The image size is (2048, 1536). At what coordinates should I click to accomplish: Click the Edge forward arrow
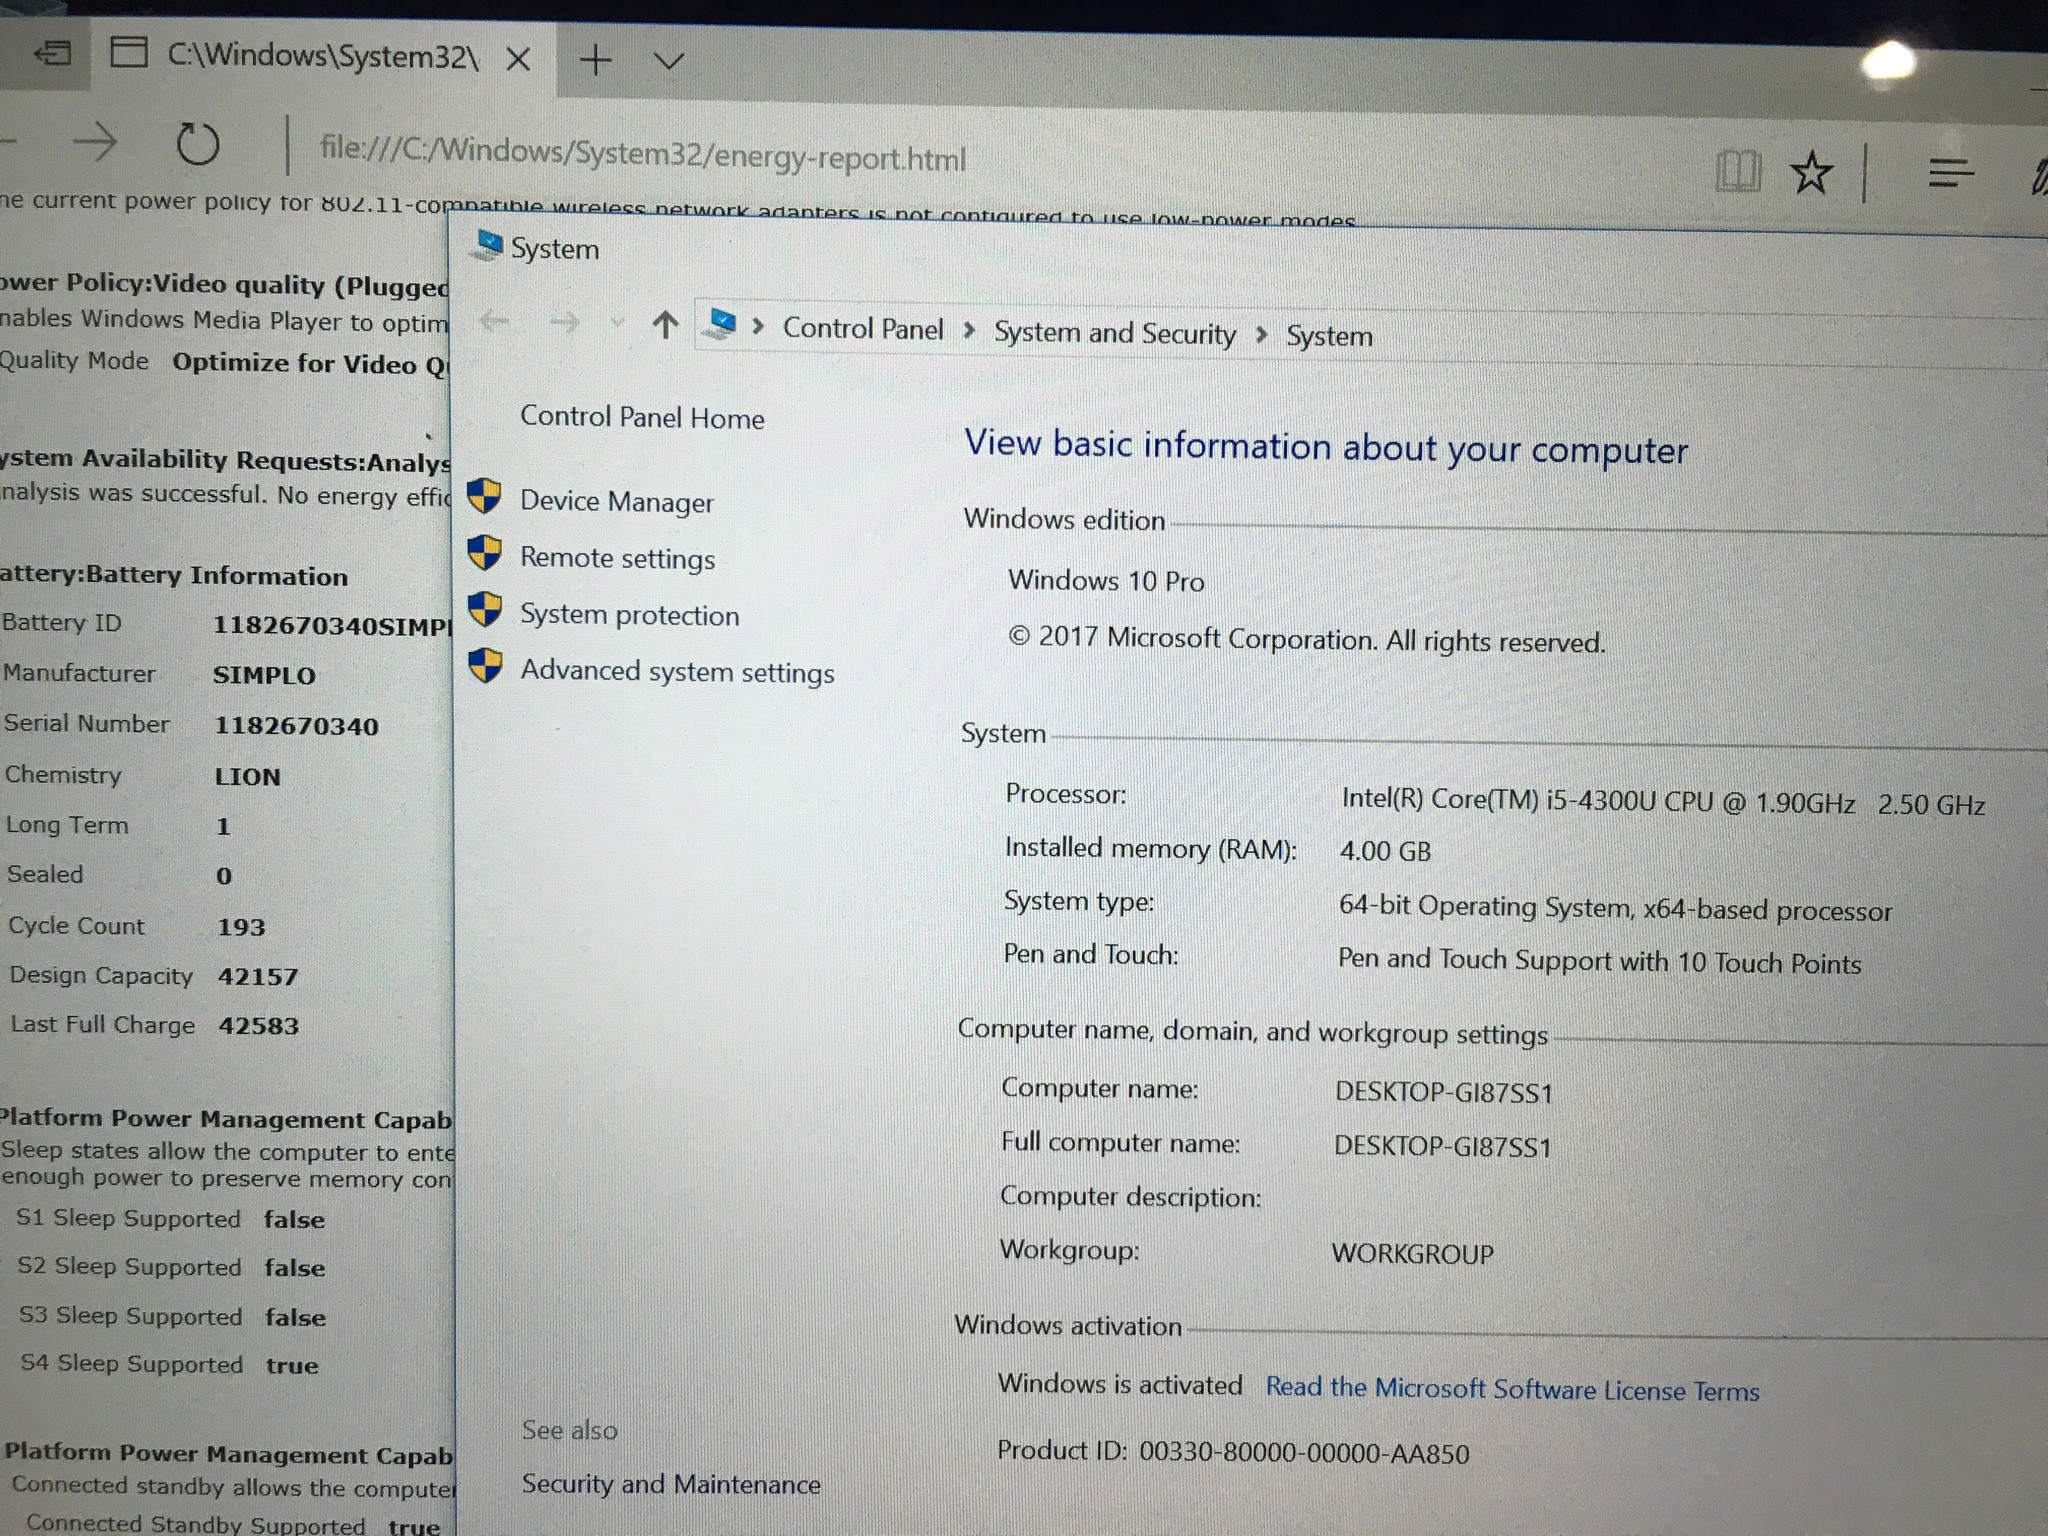tap(96, 142)
